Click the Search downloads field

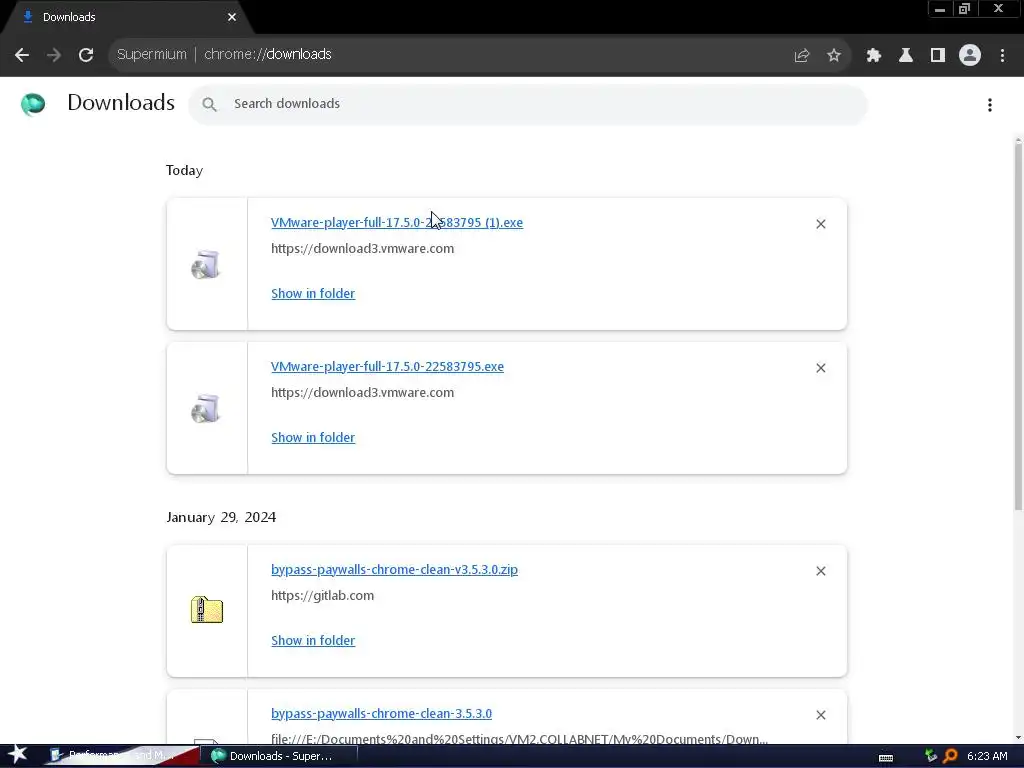point(528,104)
